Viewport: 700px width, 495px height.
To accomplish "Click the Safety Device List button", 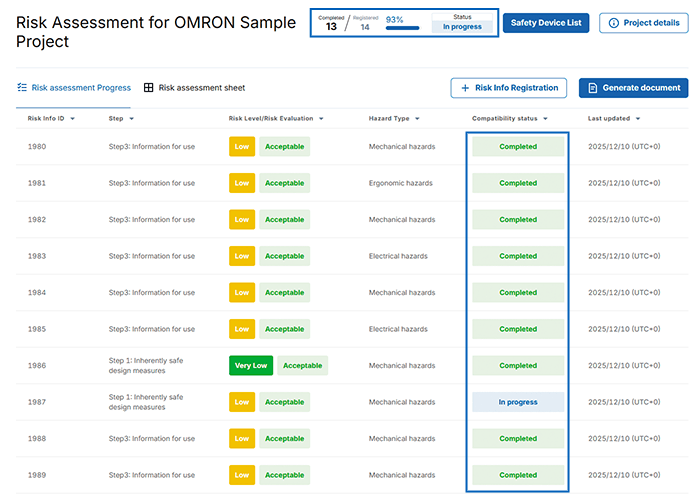I will 546,23.
